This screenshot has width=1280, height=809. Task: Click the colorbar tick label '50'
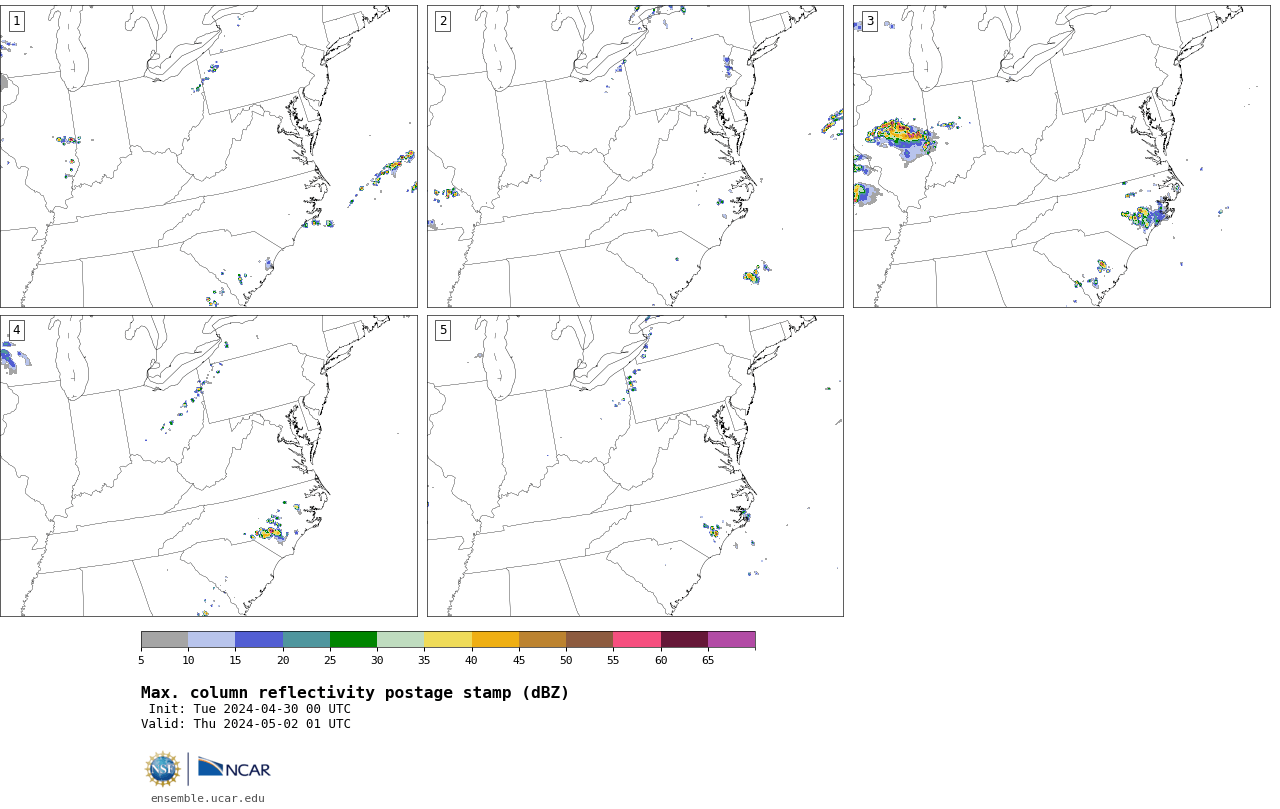point(566,660)
